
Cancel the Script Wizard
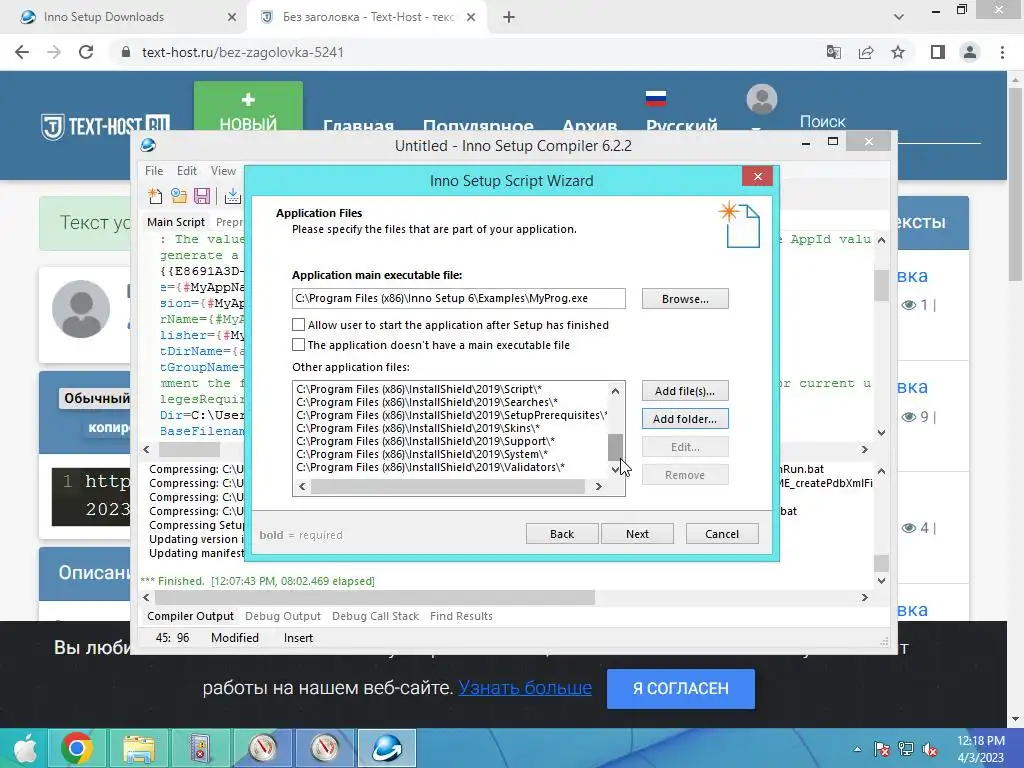[x=722, y=534]
